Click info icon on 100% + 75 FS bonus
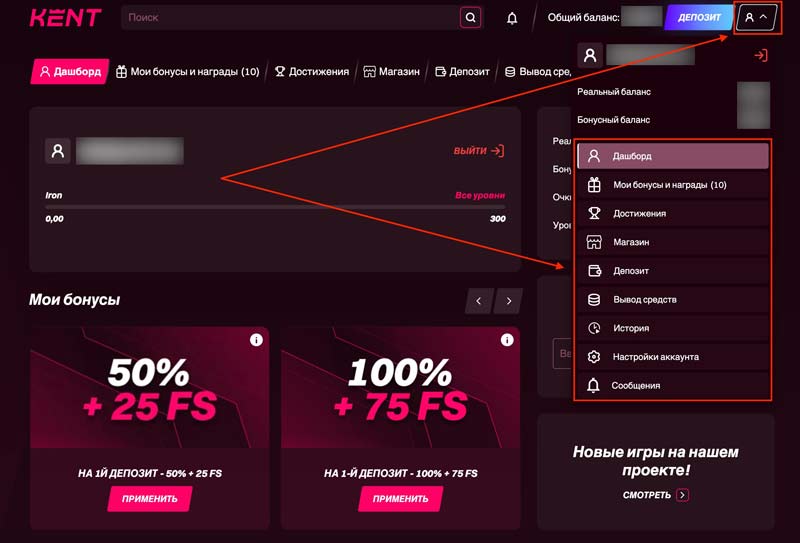This screenshot has height=543, width=800. pyautogui.click(x=507, y=340)
